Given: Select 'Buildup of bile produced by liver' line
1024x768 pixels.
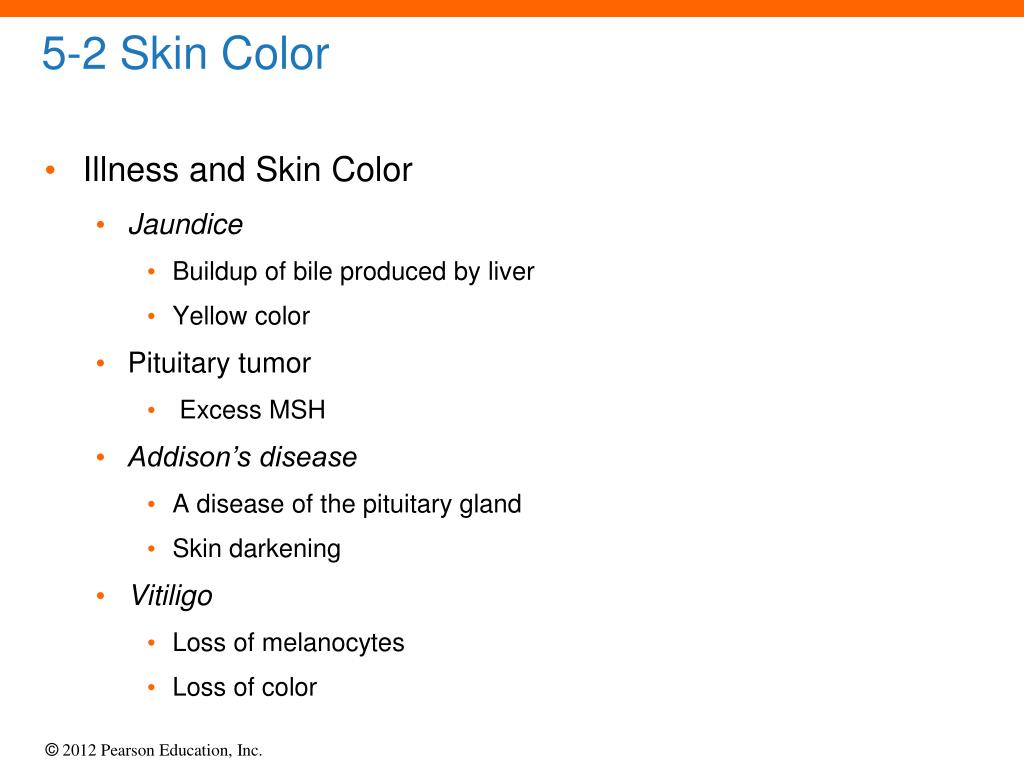Looking at the screenshot, I should [353, 272].
